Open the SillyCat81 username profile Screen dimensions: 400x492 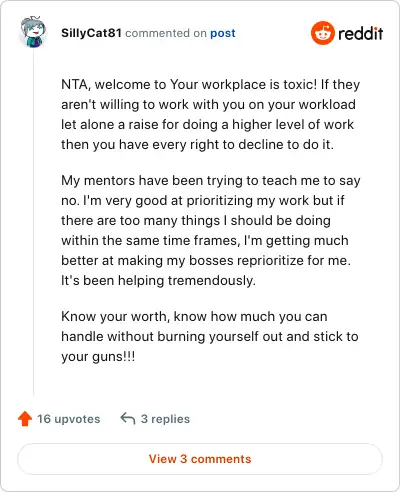pyautogui.click(x=91, y=33)
